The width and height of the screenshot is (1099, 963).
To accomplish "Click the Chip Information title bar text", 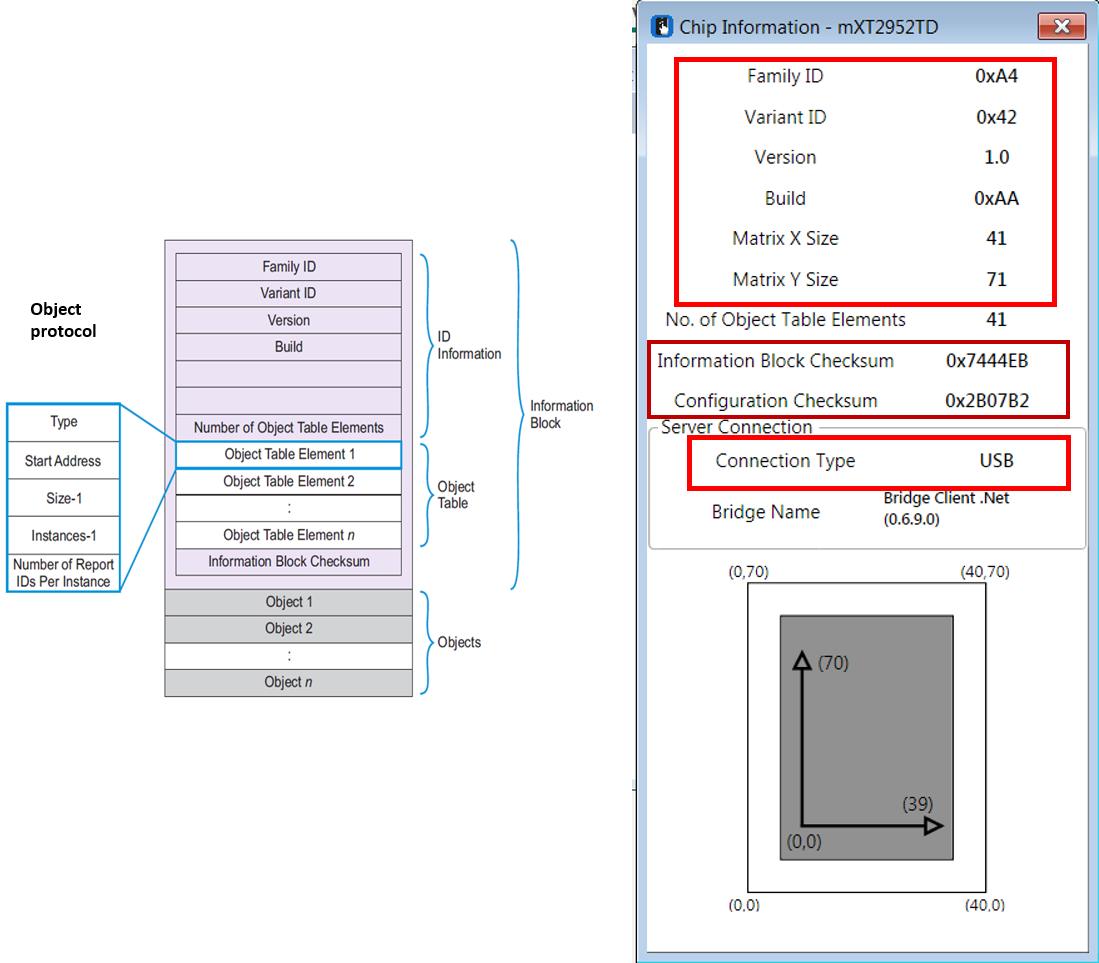I will (x=808, y=27).
